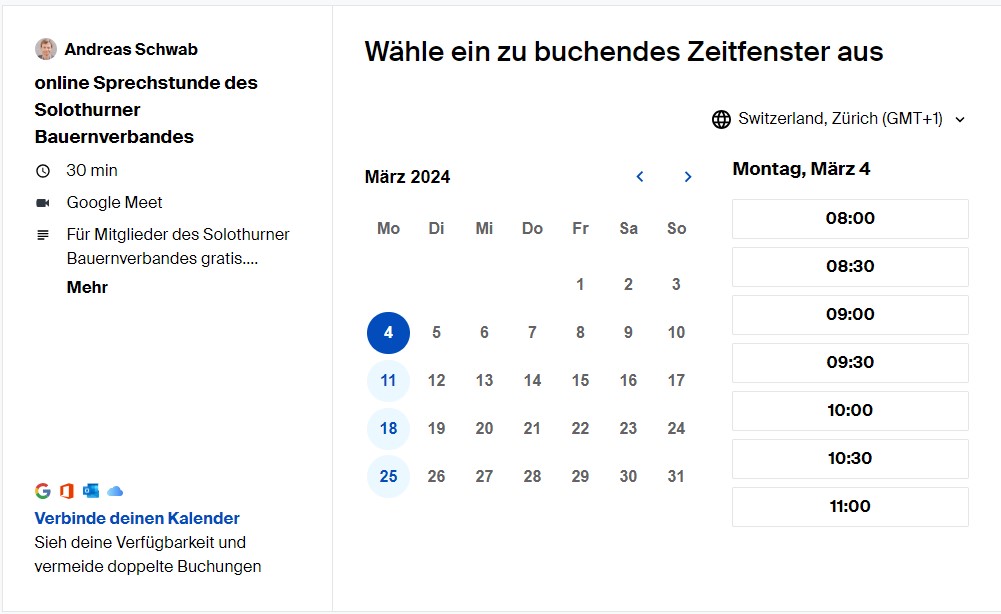Click Verbinde deinen Kalender link
The height and width of the screenshot is (614, 1001).
pyautogui.click(x=137, y=518)
